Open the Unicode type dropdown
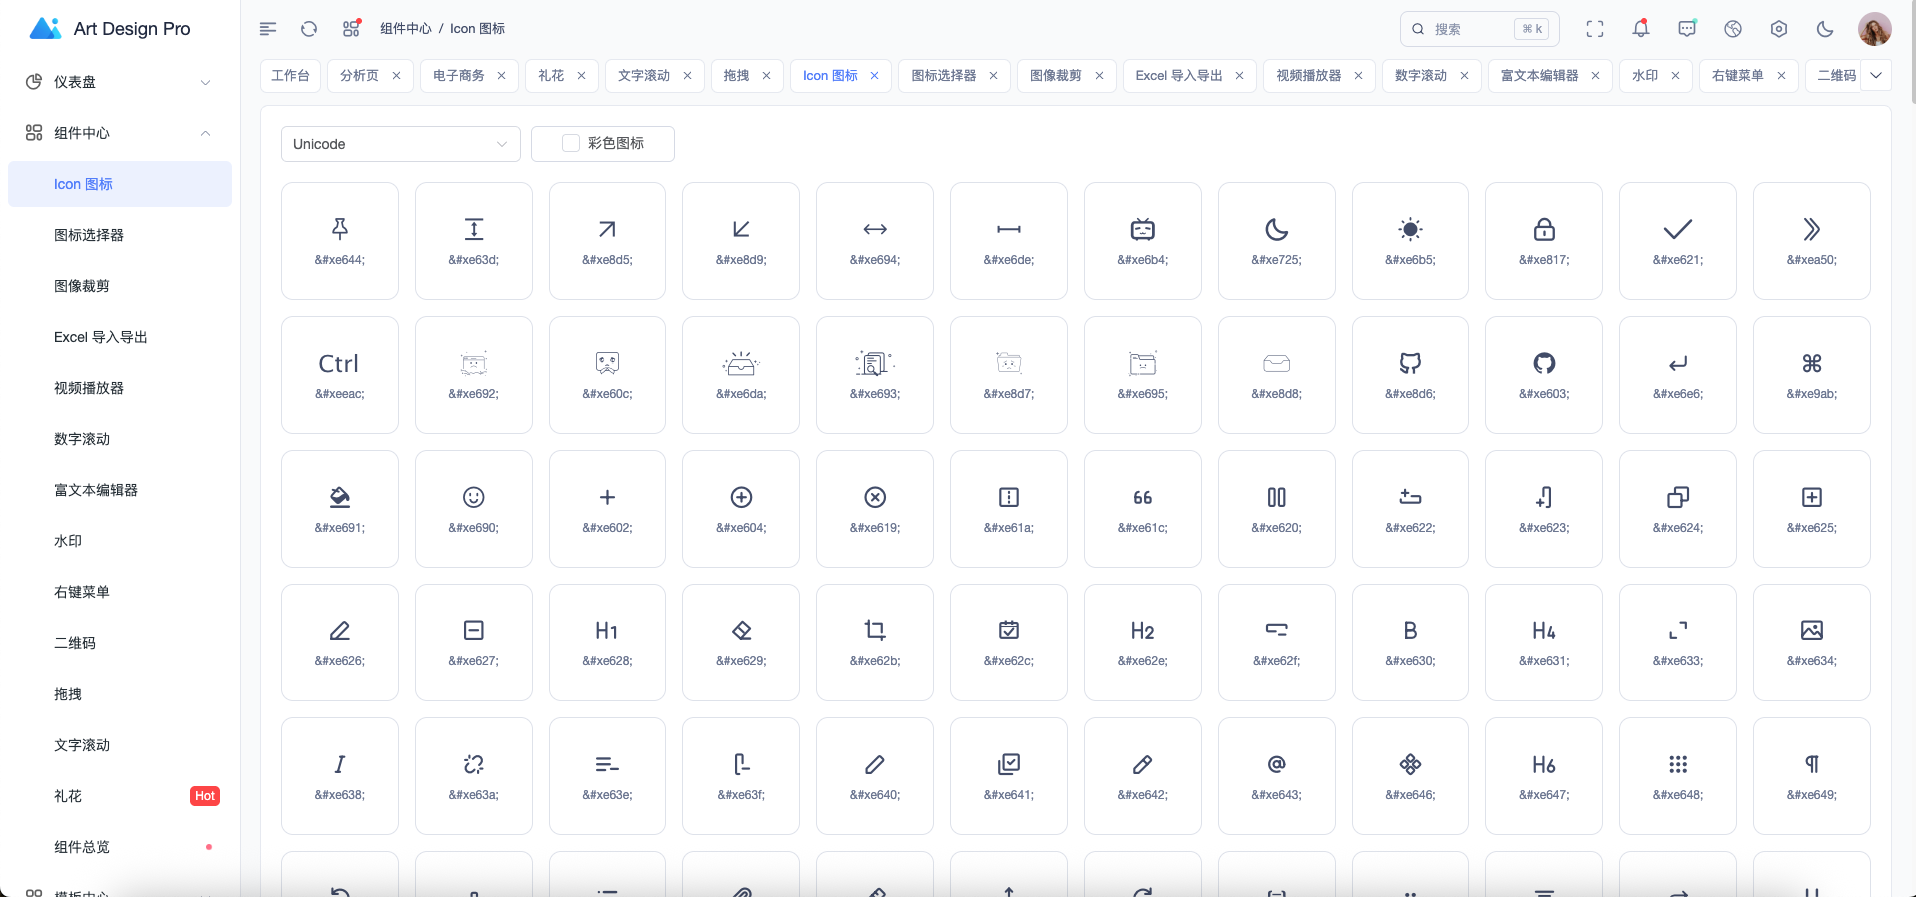The height and width of the screenshot is (897, 1916). tap(400, 144)
